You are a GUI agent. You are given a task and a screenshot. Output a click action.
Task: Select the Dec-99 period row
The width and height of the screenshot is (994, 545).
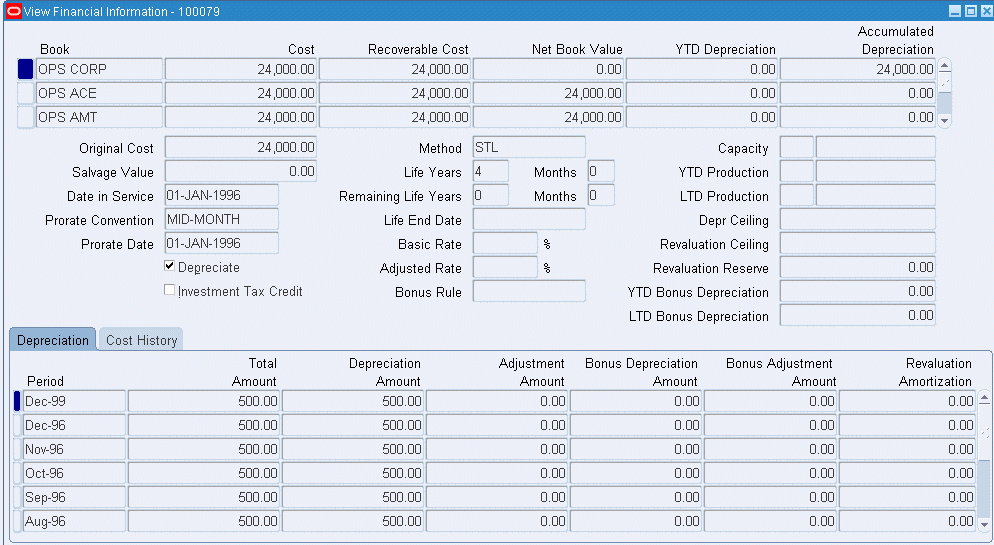(x=74, y=401)
